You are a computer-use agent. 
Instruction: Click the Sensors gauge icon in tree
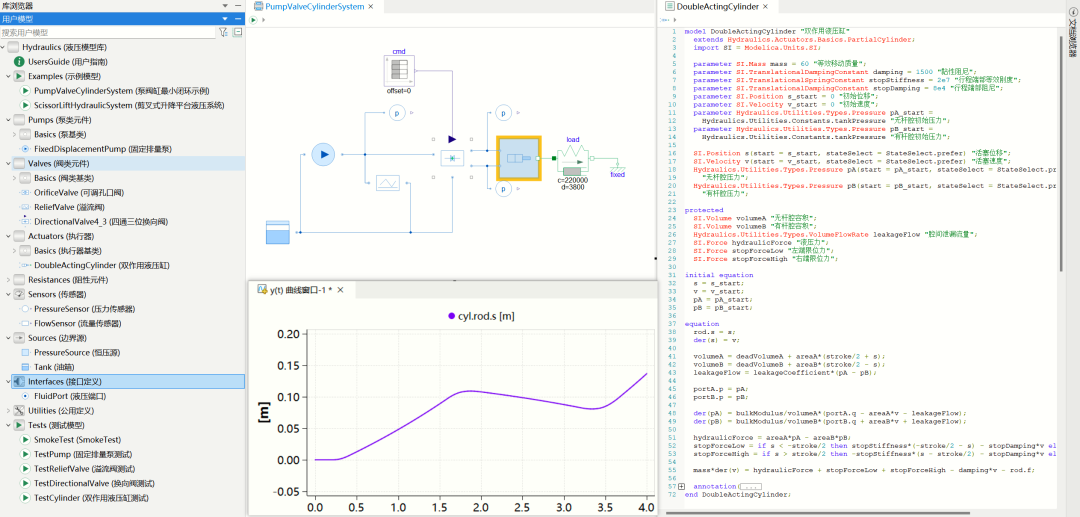coord(19,294)
